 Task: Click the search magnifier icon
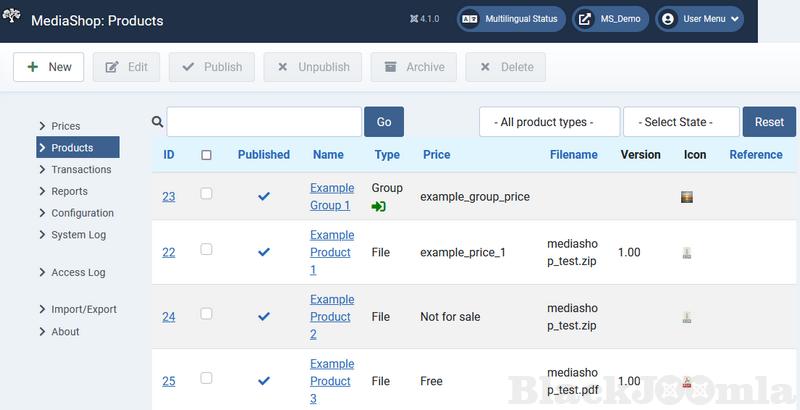(x=157, y=122)
